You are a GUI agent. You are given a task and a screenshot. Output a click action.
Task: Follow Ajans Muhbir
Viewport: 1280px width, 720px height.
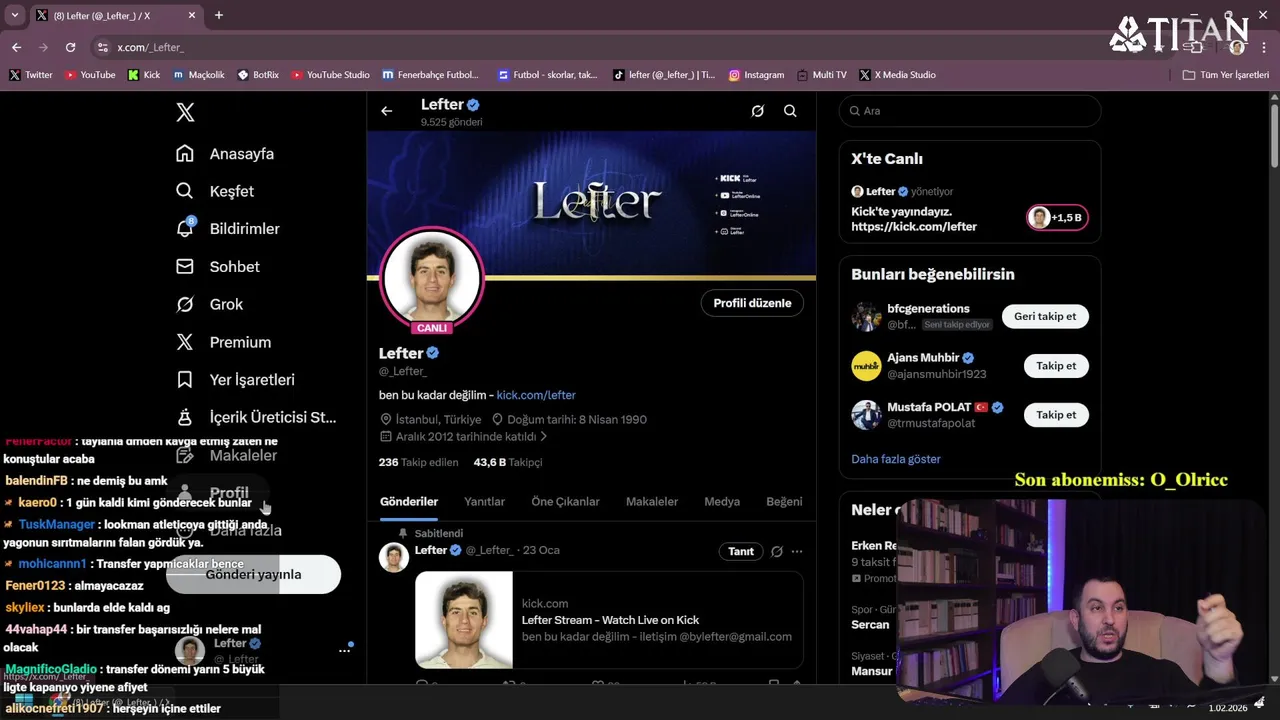point(1056,366)
